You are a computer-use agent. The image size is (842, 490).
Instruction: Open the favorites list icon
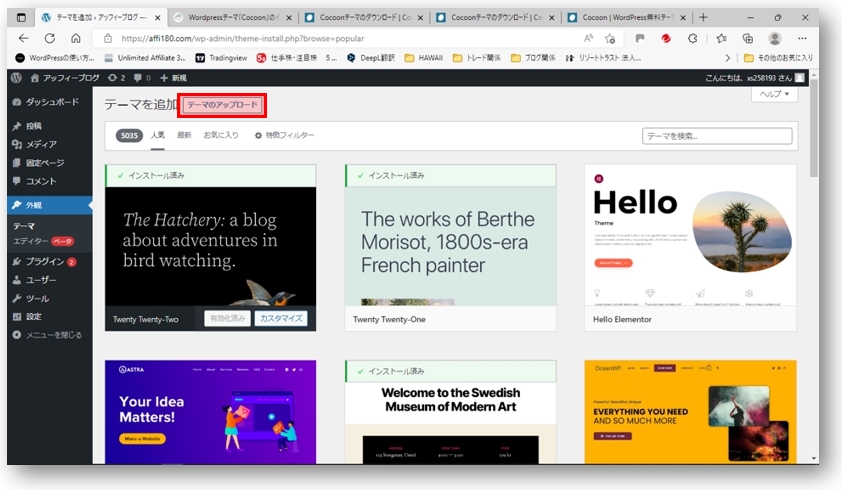point(721,38)
